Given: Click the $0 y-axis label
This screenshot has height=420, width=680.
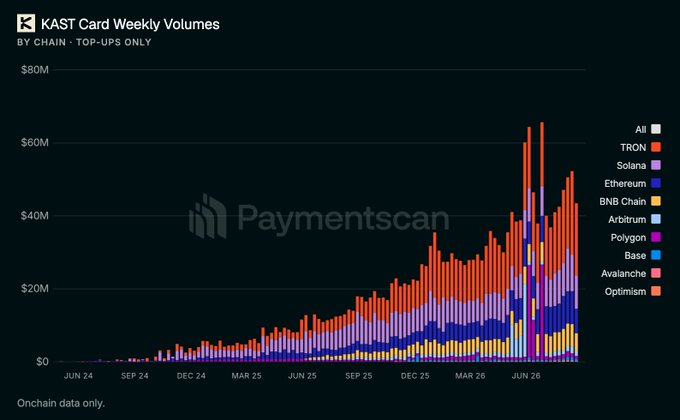Looking at the screenshot, I should click(x=42, y=361).
